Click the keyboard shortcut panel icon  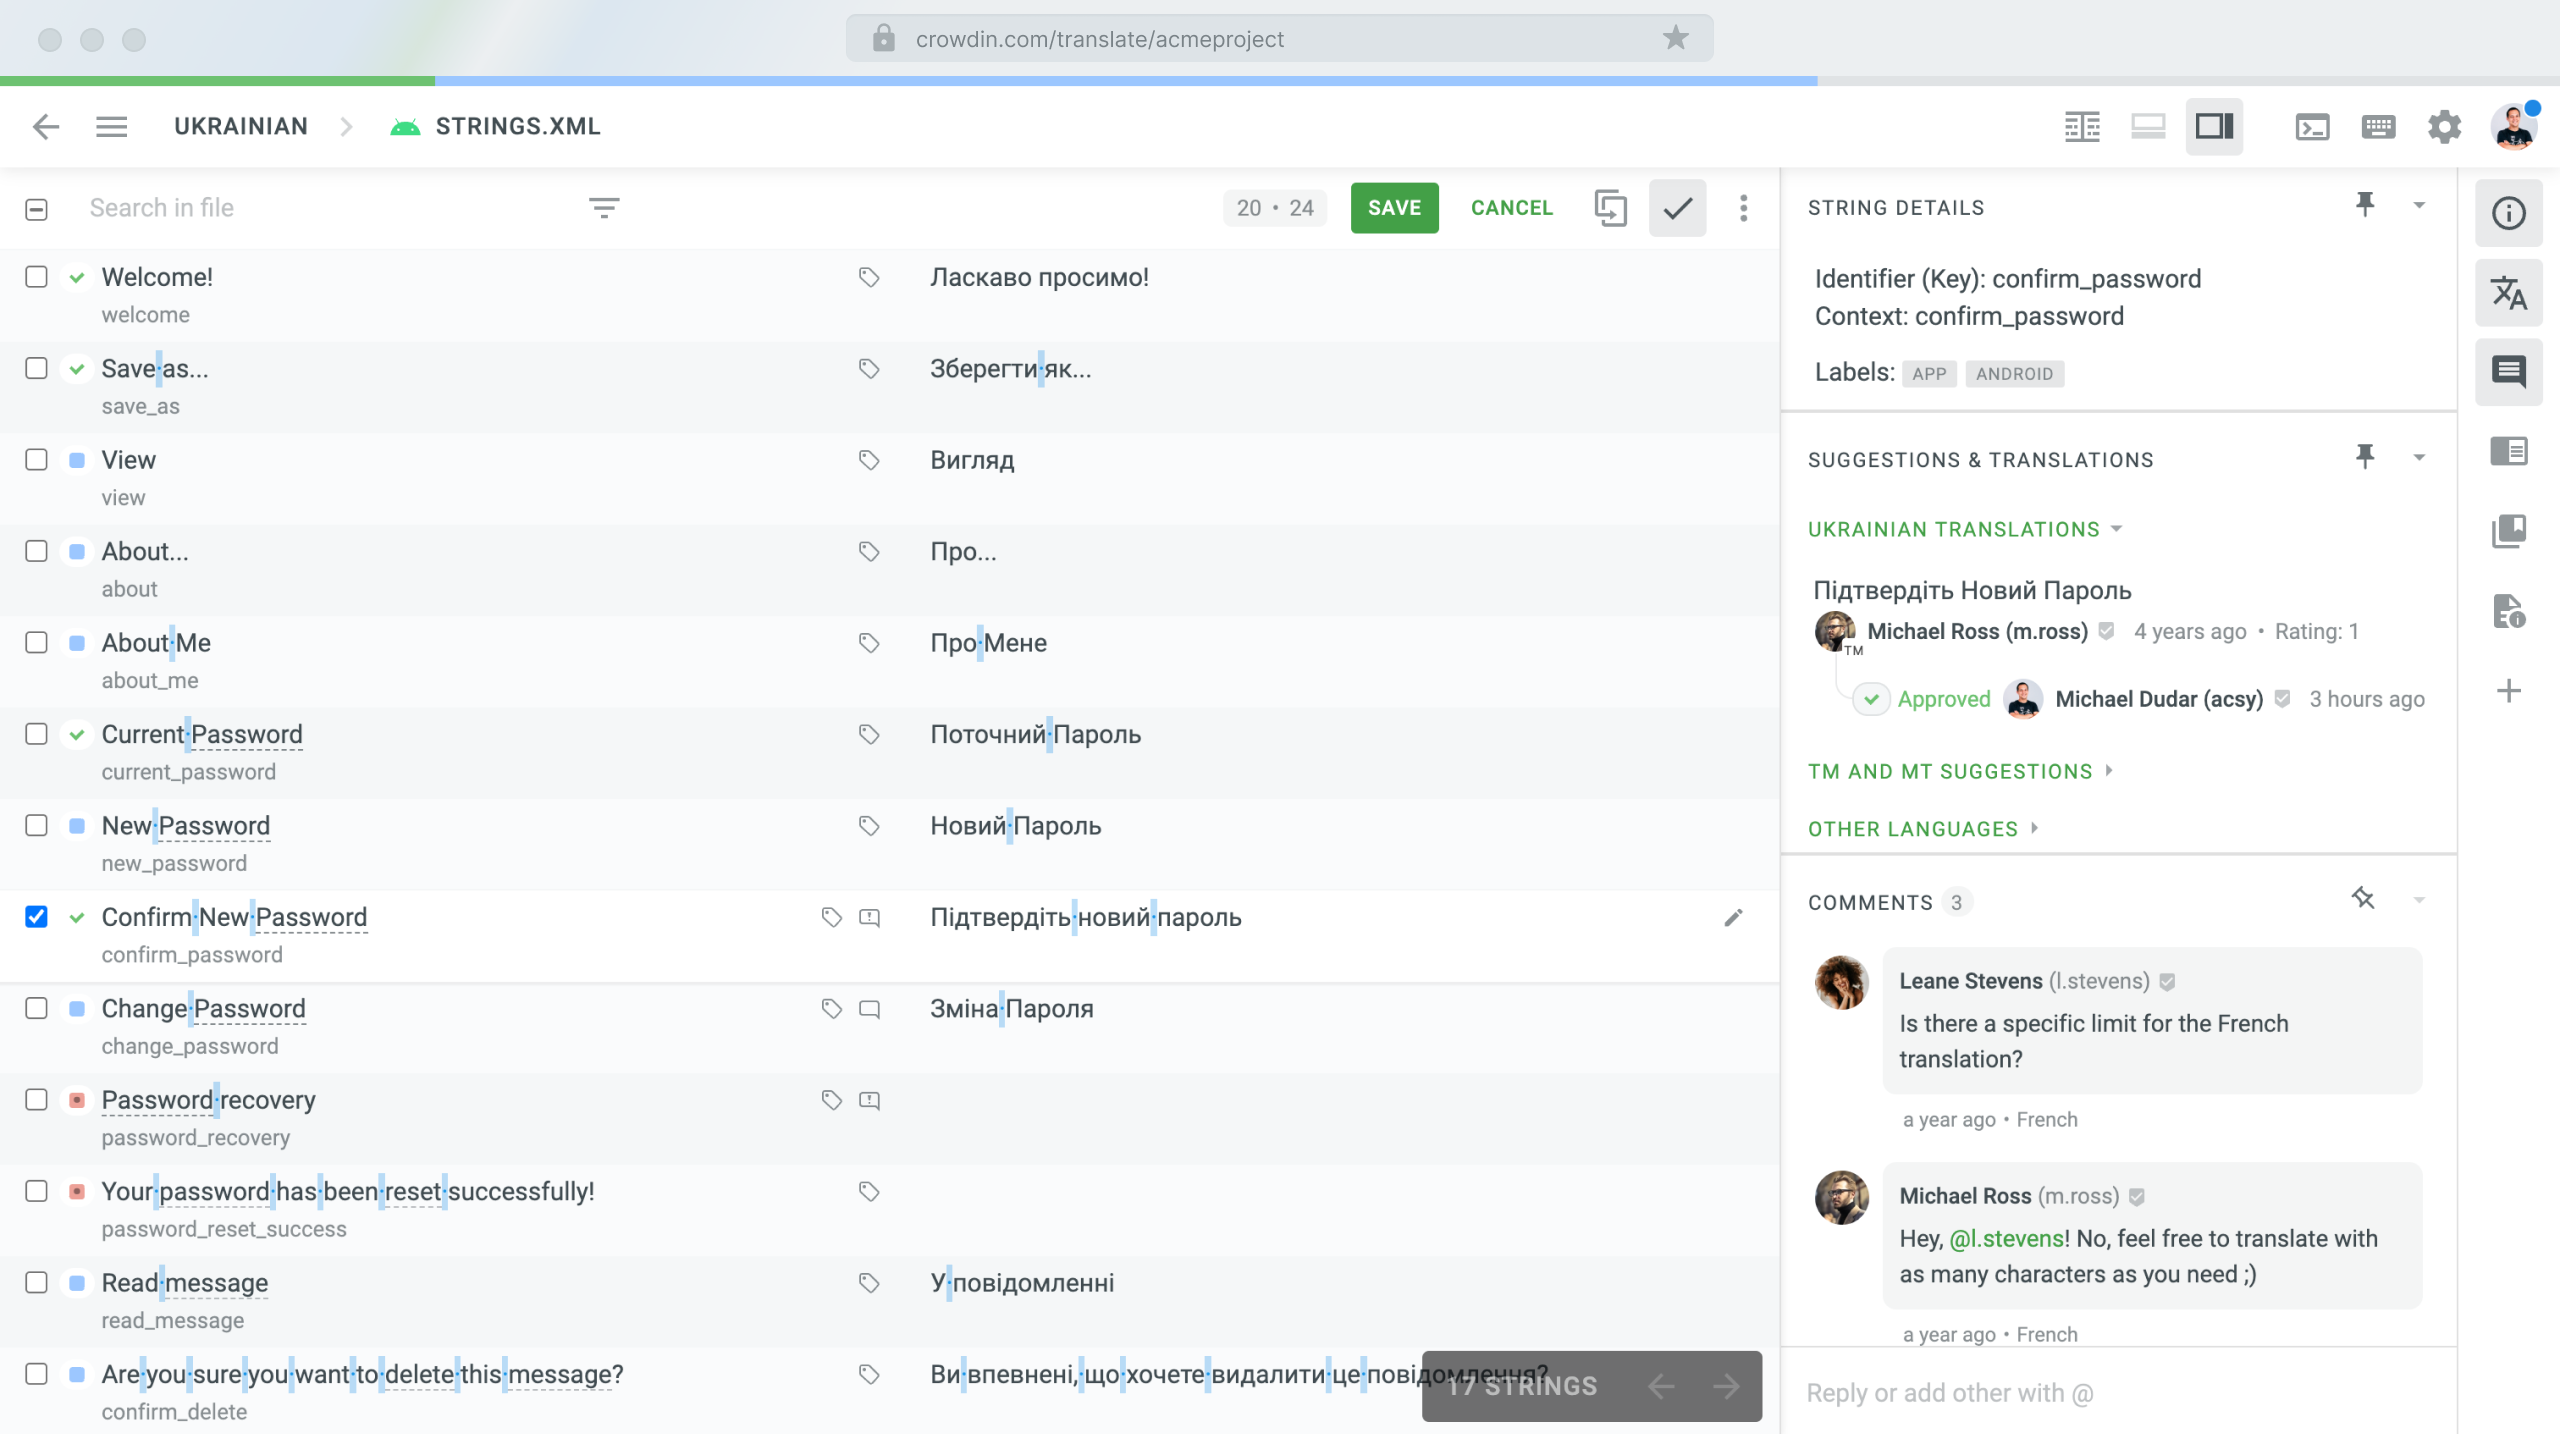2377,125
